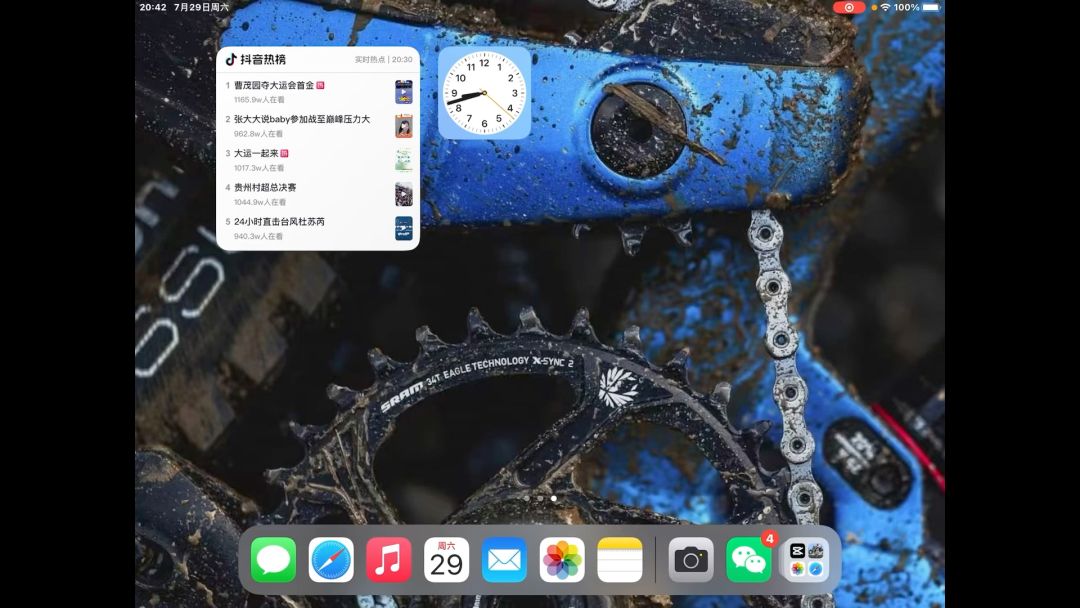Open the Notes app in the dock
Viewport: 1080px width, 608px height.
click(x=620, y=560)
